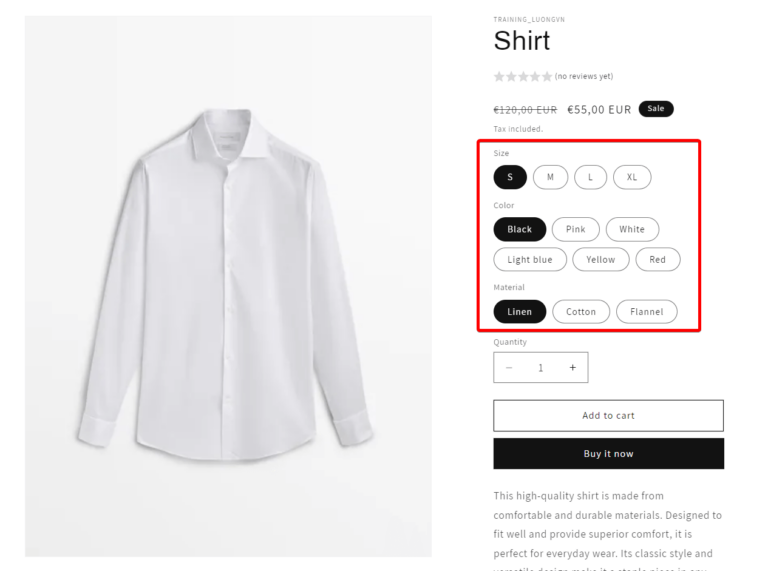
Task: Pick the Pink color option
Action: pyautogui.click(x=576, y=229)
